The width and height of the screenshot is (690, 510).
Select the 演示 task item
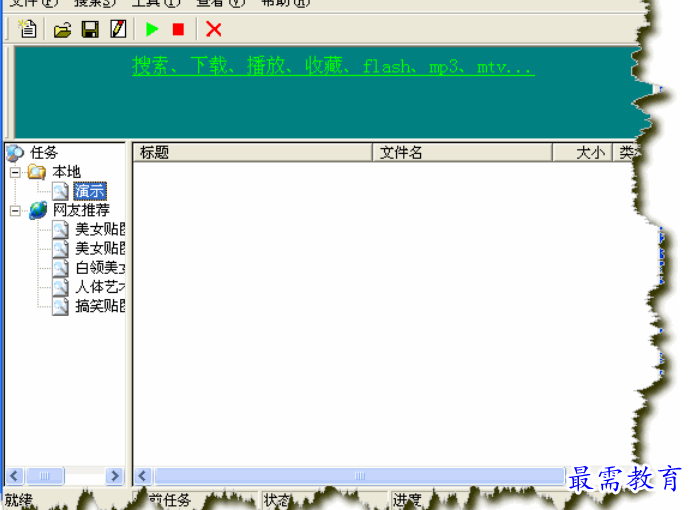click(90, 191)
